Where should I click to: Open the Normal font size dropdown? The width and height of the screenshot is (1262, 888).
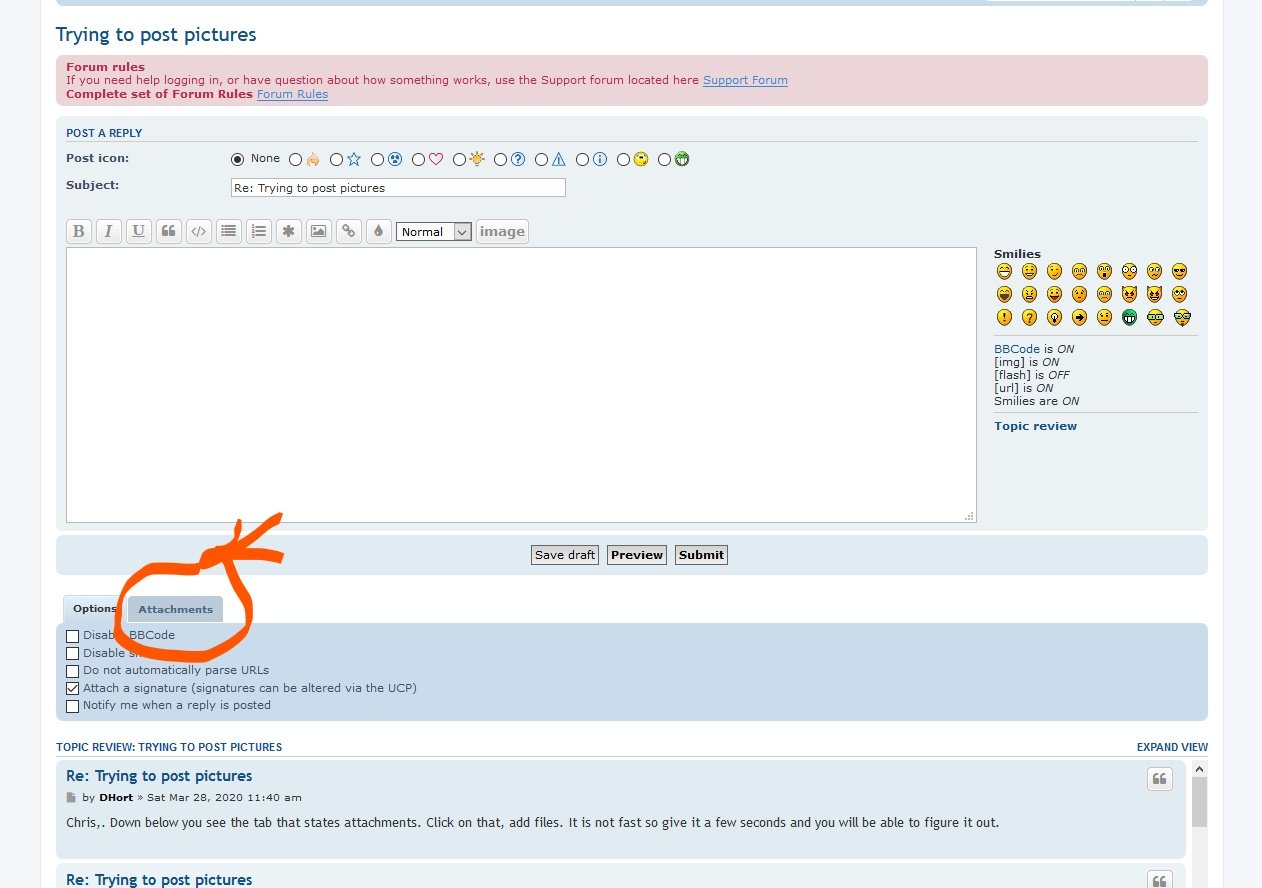(x=434, y=231)
